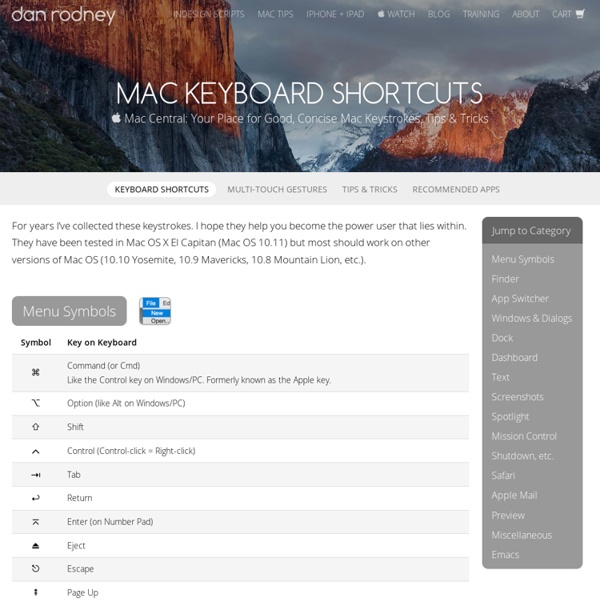
Task: Click the 'Page Up' row label
Action: tap(83, 593)
